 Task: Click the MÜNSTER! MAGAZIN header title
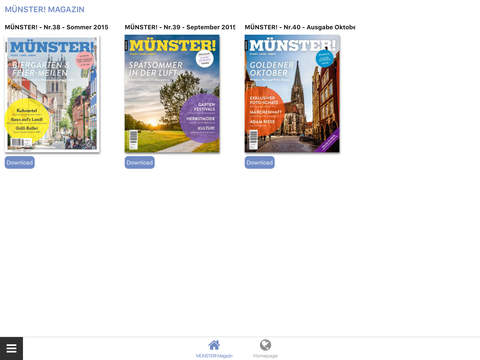coord(45,9)
